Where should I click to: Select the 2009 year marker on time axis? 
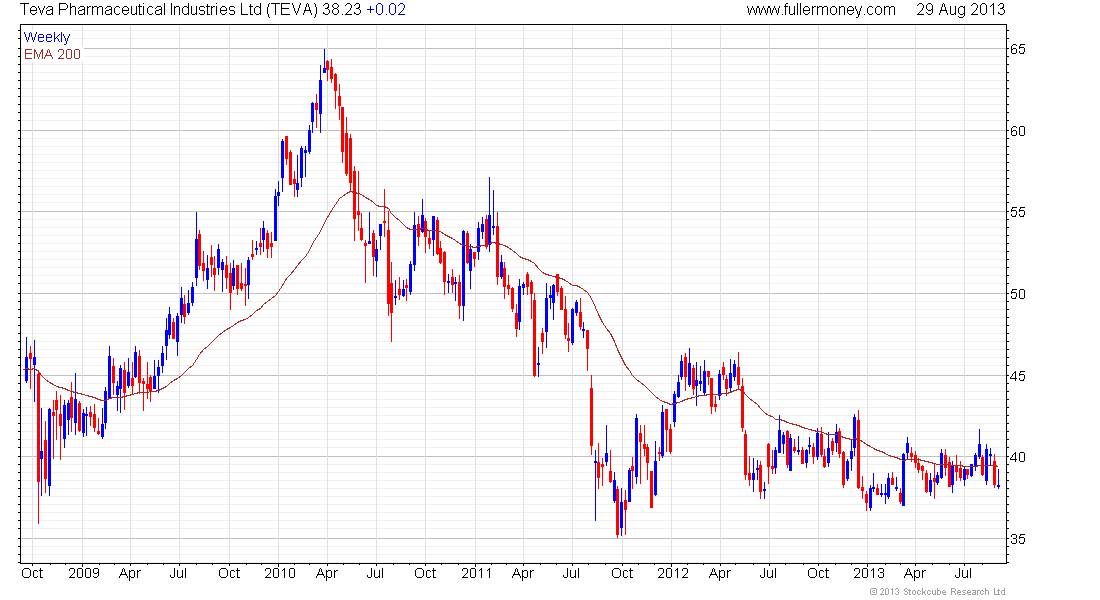[83, 573]
